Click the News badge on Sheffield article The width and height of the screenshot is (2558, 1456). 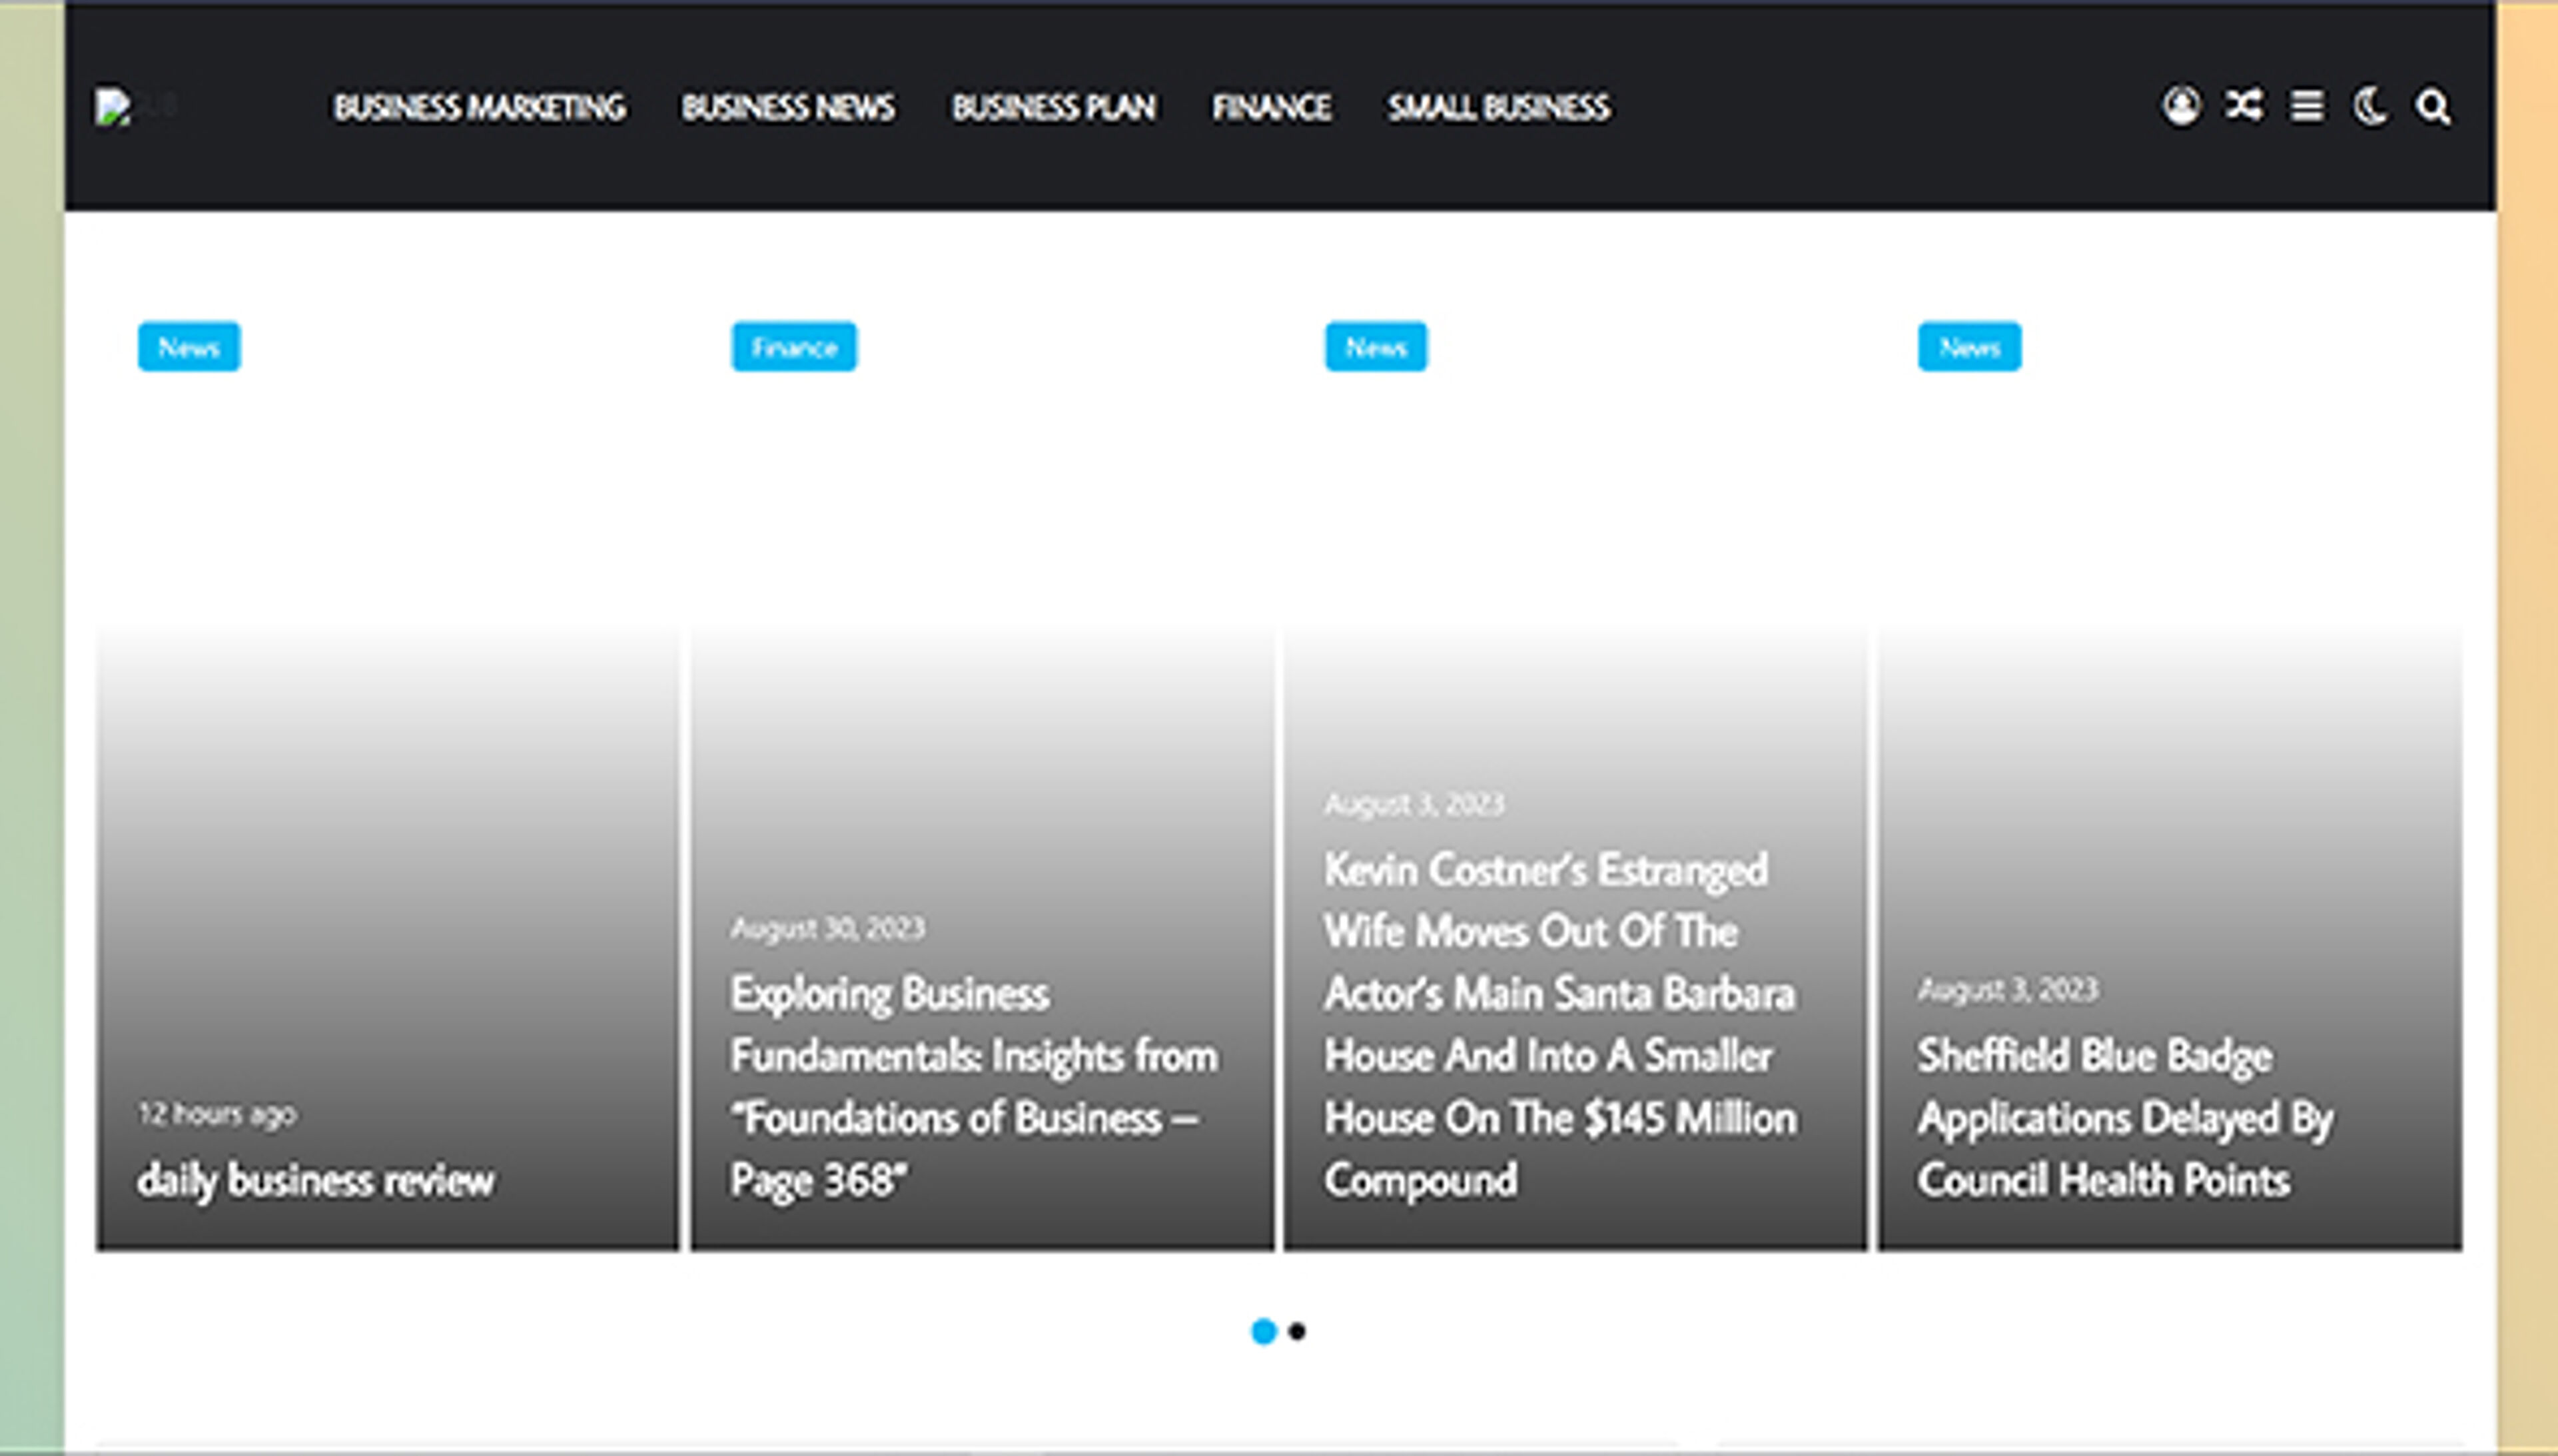[x=1967, y=347]
